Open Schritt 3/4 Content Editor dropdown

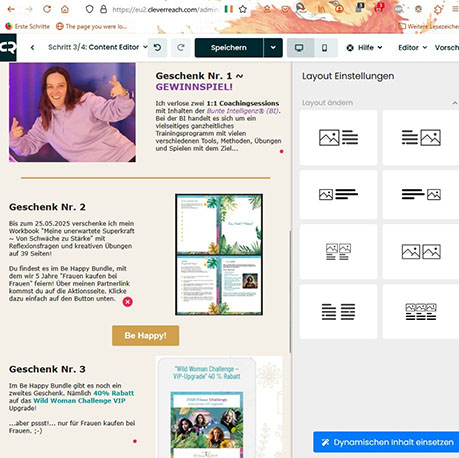click(98, 47)
